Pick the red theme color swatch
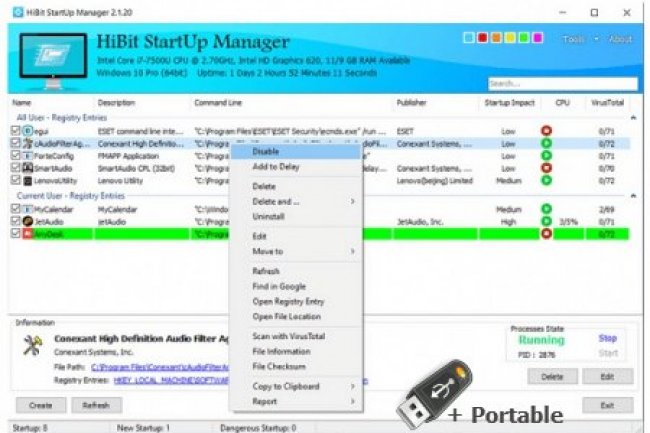 (483, 39)
